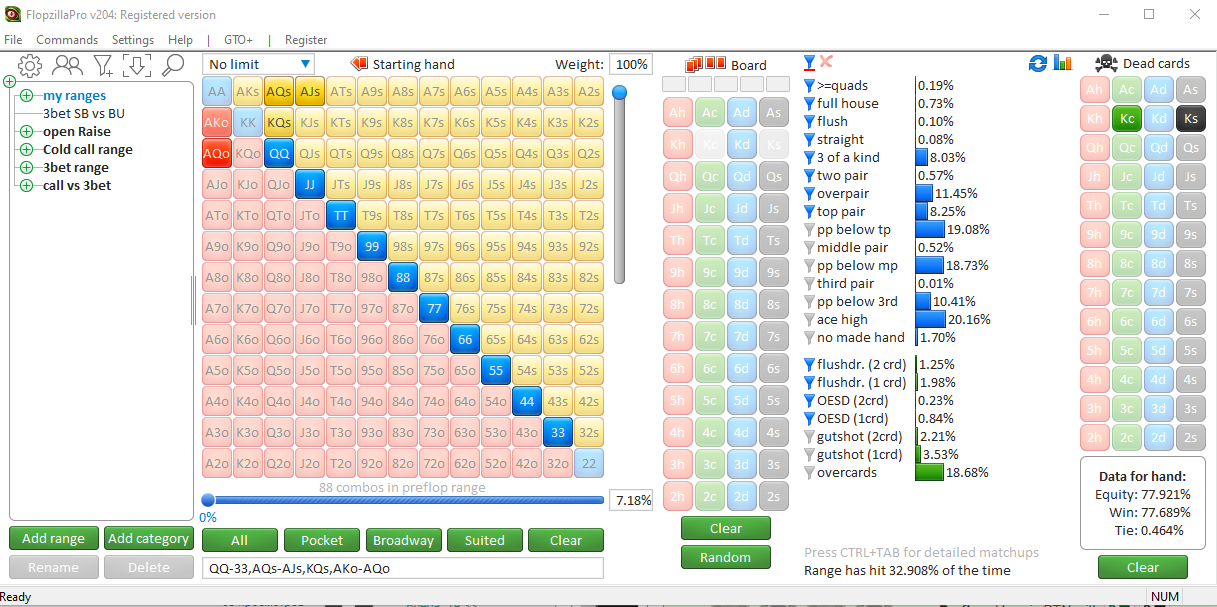Open the Help menu
Image resolution: width=1217 pixels, height=607 pixels.
pos(181,40)
